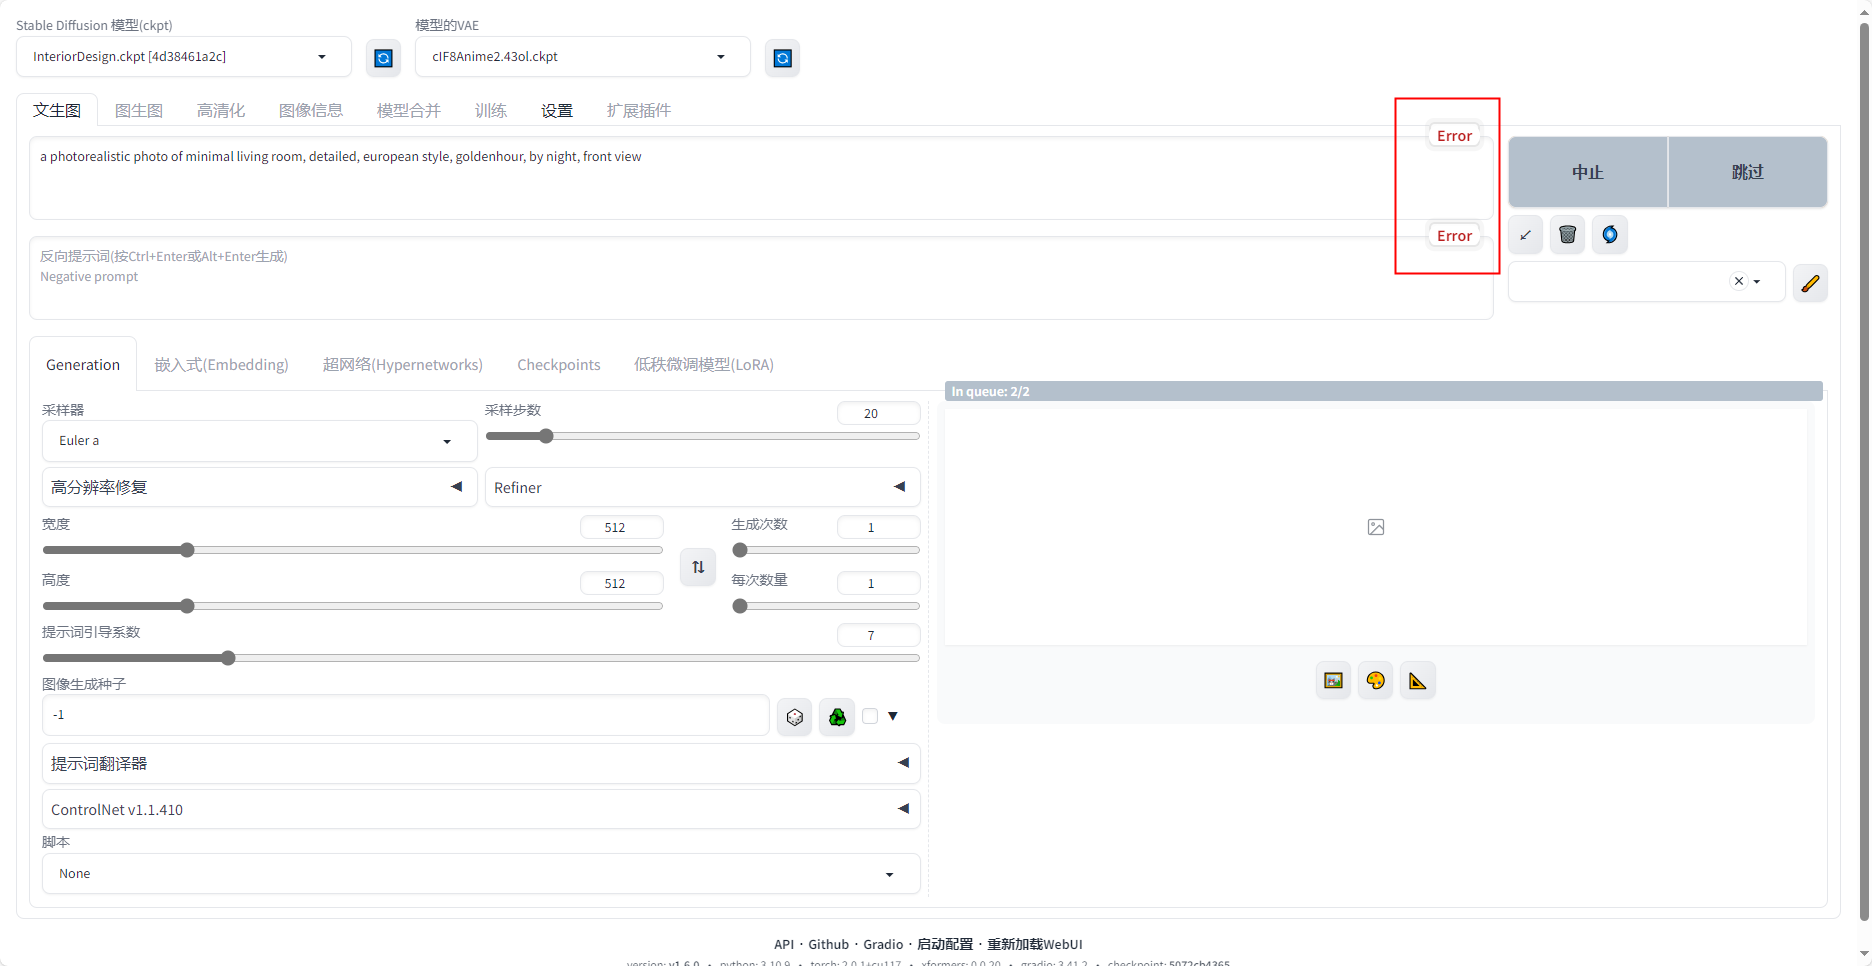This screenshot has height=966, width=1872.
Task: Click the blue circle icon beside the trash
Action: point(1610,235)
